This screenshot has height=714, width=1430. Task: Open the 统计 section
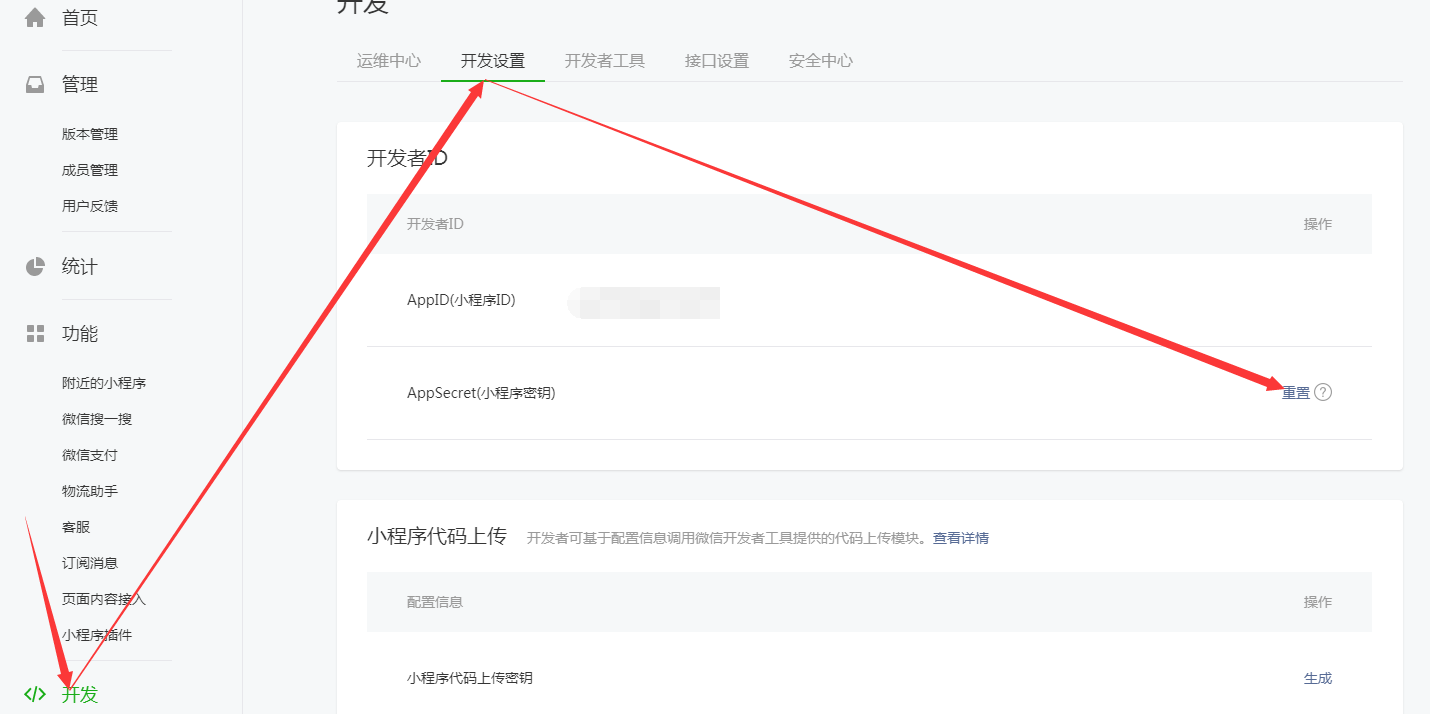point(80,267)
